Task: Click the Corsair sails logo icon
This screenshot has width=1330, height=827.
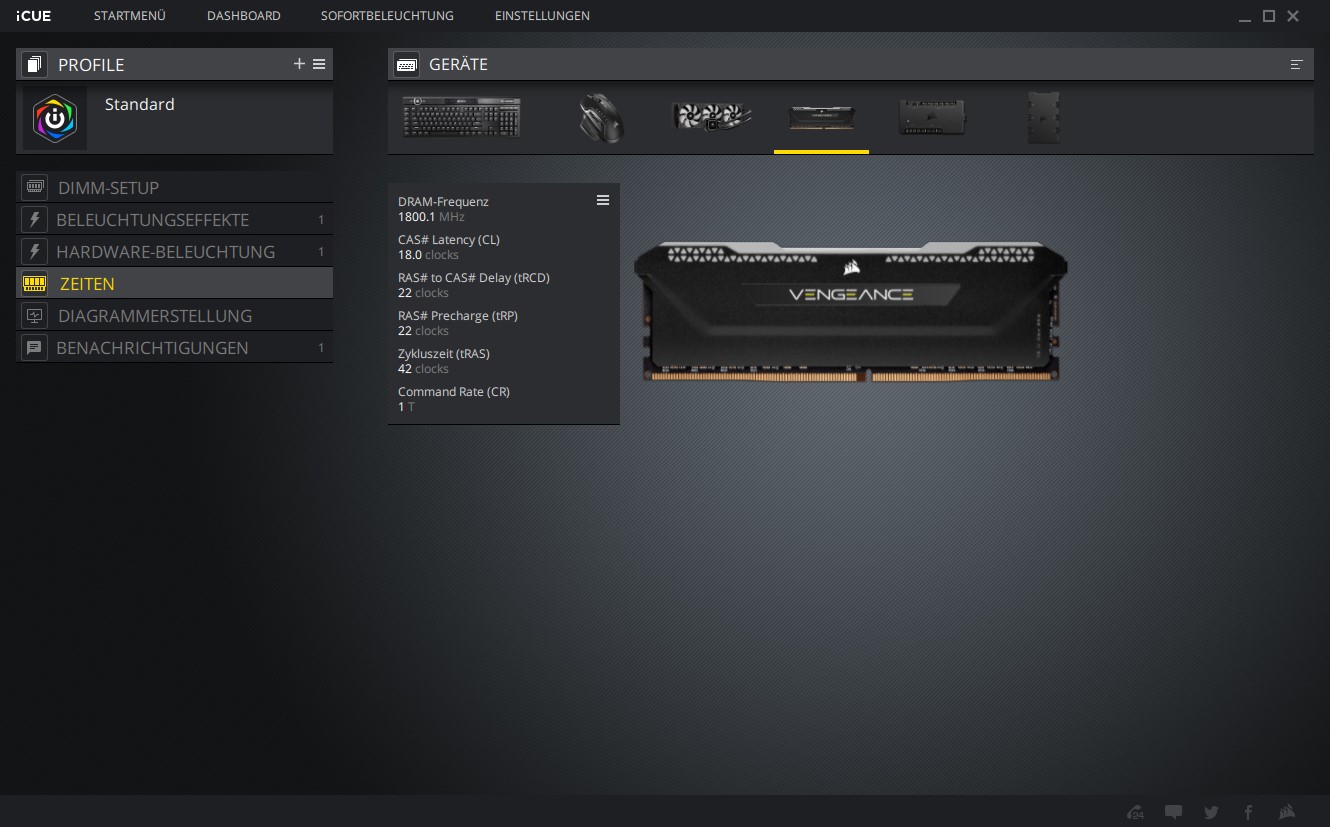Action: 1288,812
